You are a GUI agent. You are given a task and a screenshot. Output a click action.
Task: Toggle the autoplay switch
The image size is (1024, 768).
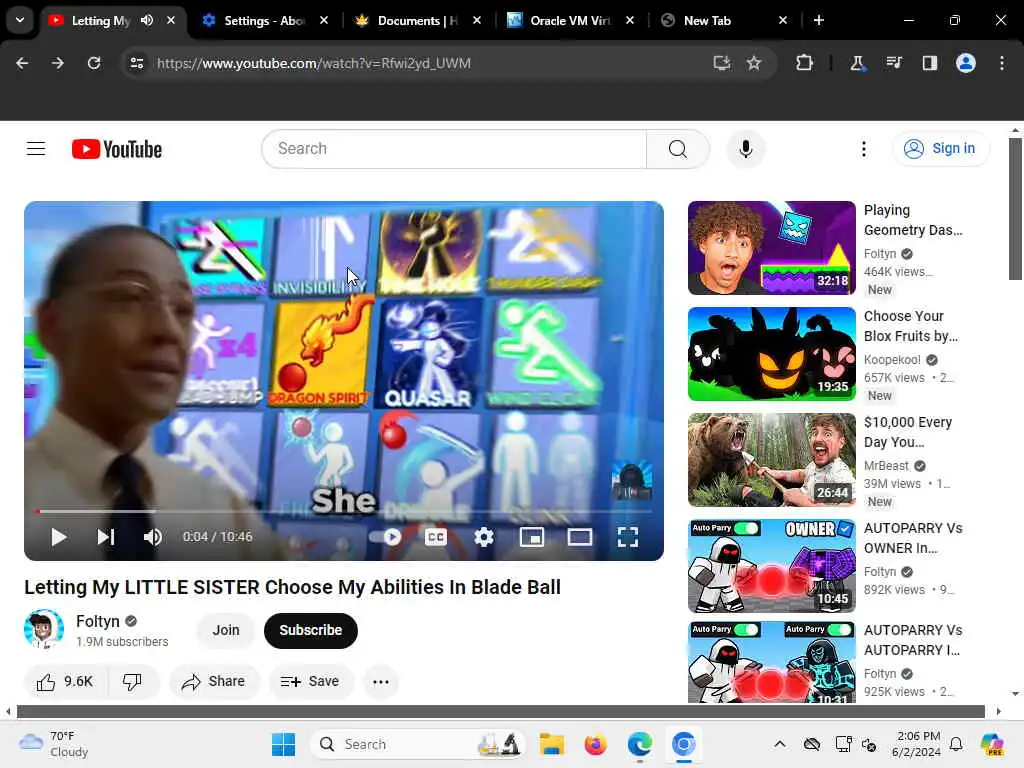point(385,537)
